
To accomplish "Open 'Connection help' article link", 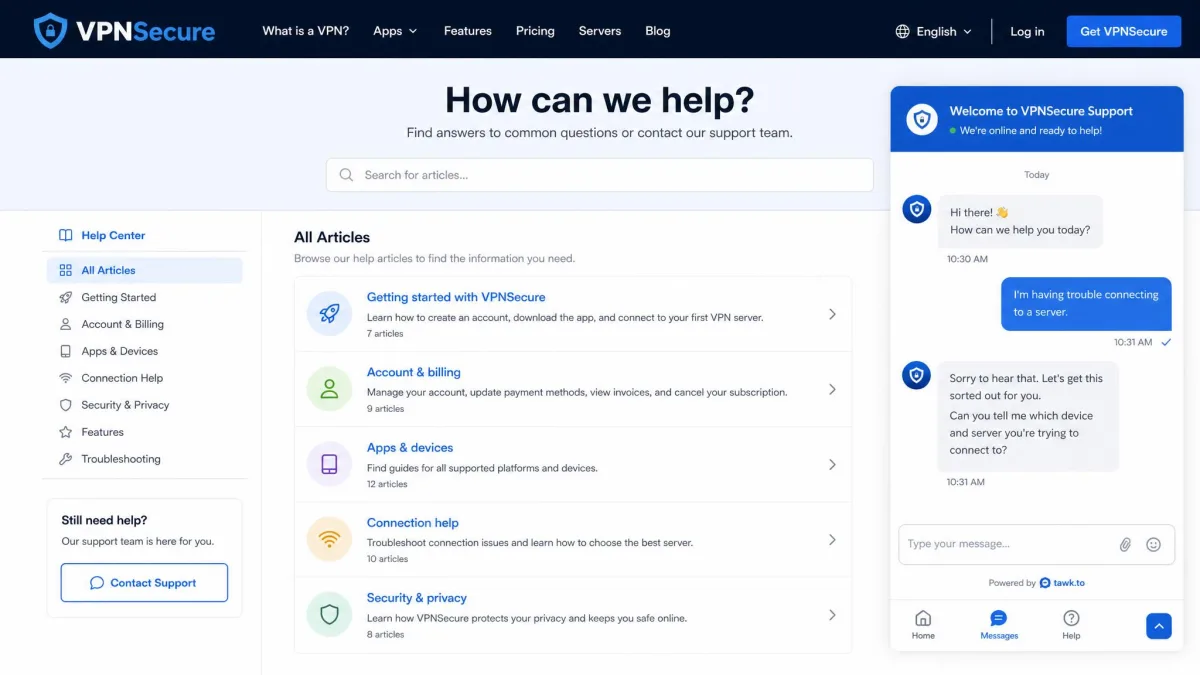I will click(413, 523).
